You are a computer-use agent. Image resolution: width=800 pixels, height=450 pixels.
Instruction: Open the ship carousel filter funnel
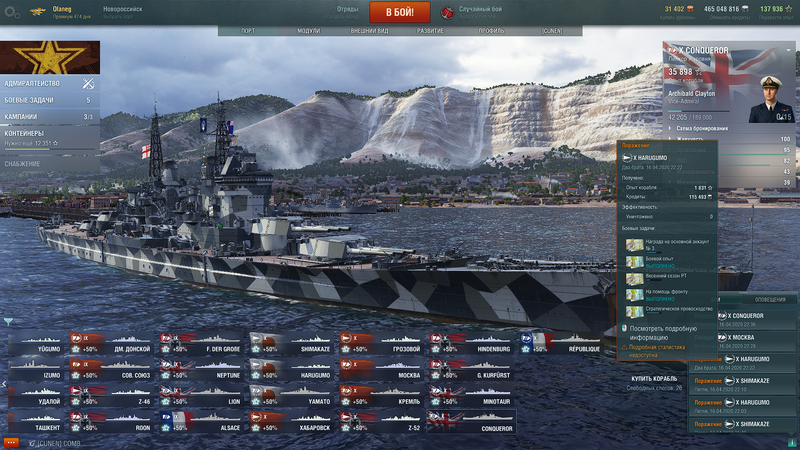point(8,321)
